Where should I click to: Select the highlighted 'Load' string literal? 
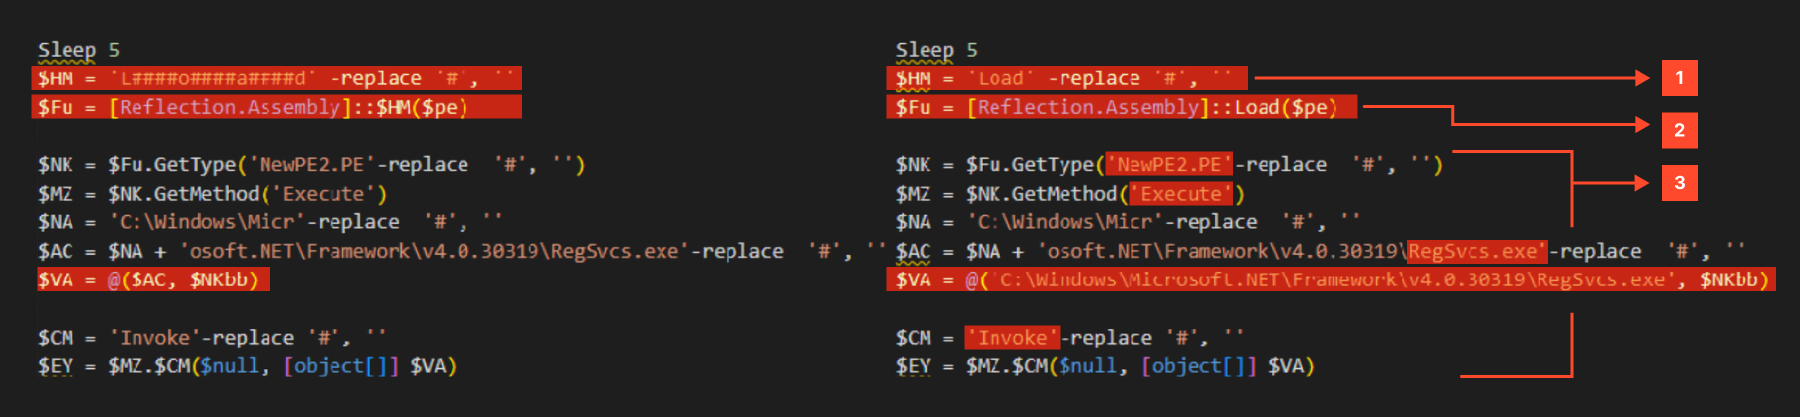pos(1001,78)
